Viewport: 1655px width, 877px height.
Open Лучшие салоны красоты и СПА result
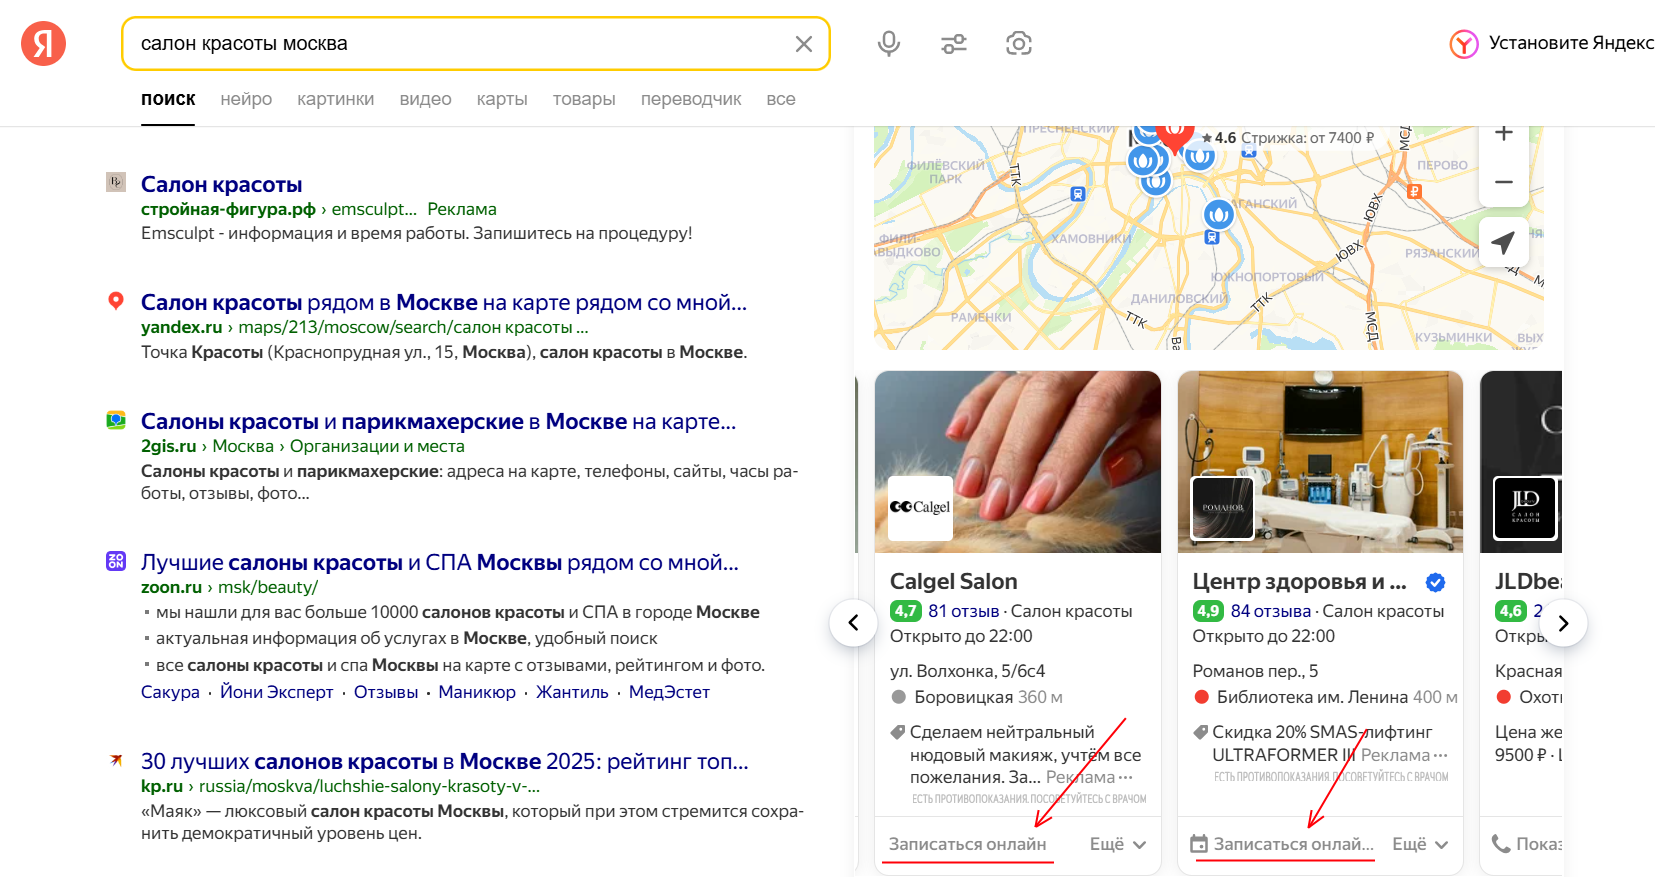pos(440,562)
